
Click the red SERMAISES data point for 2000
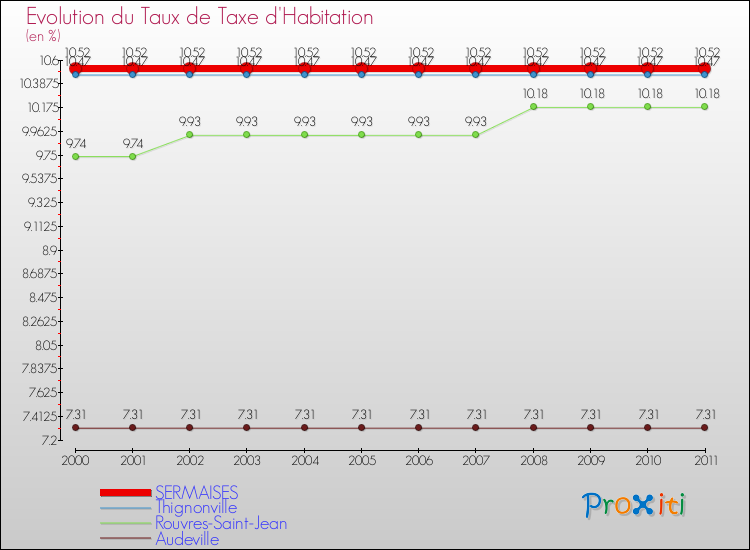(x=76, y=68)
